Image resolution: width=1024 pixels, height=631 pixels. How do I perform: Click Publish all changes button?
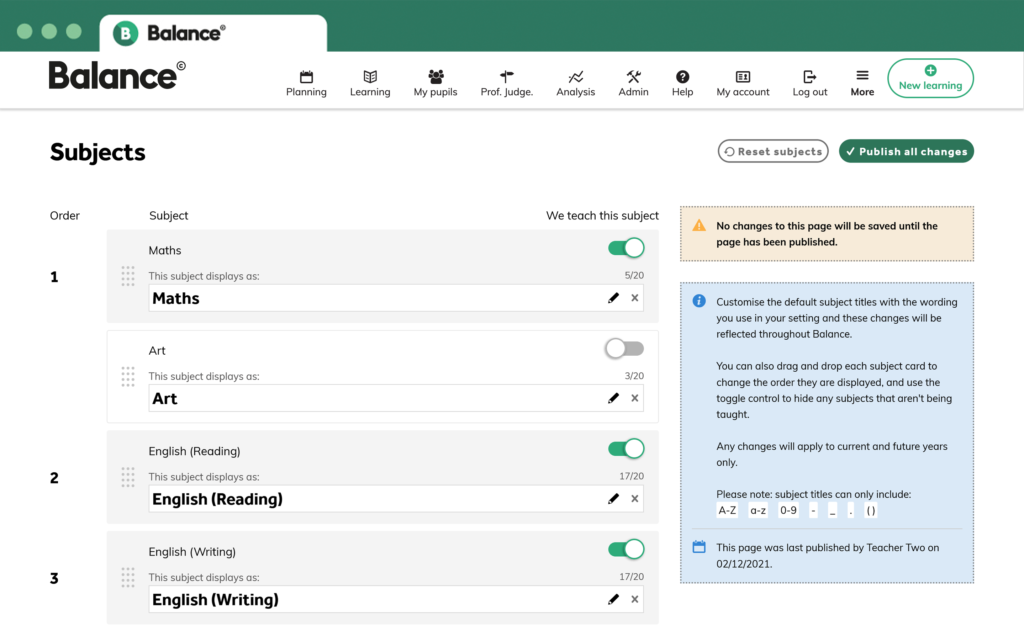(x=906, y=151)
